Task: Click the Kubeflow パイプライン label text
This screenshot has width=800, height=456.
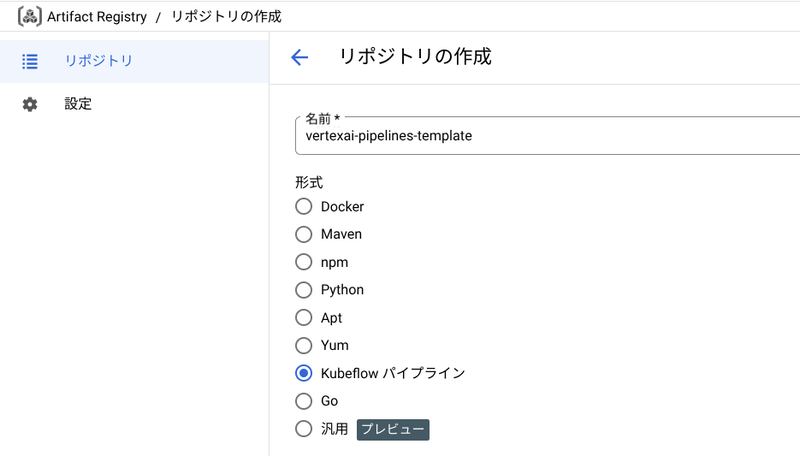Action: (x=393, y=373)
